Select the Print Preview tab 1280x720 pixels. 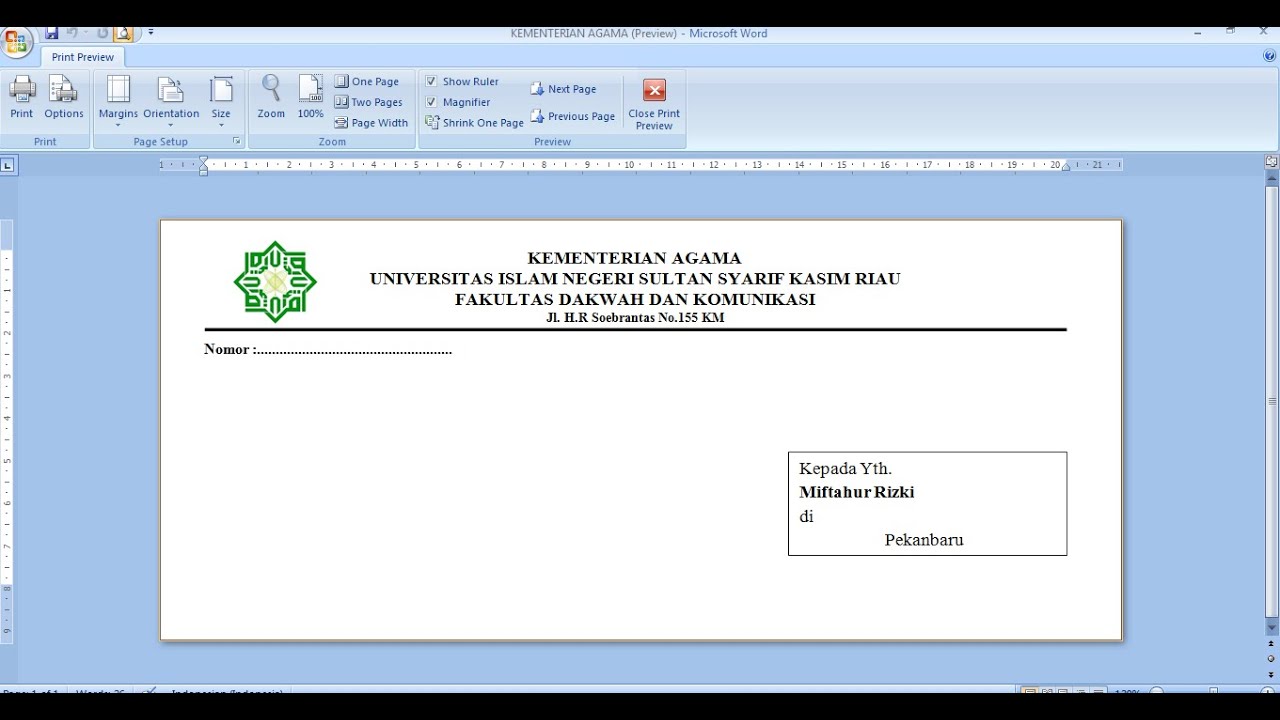[83, 57]
